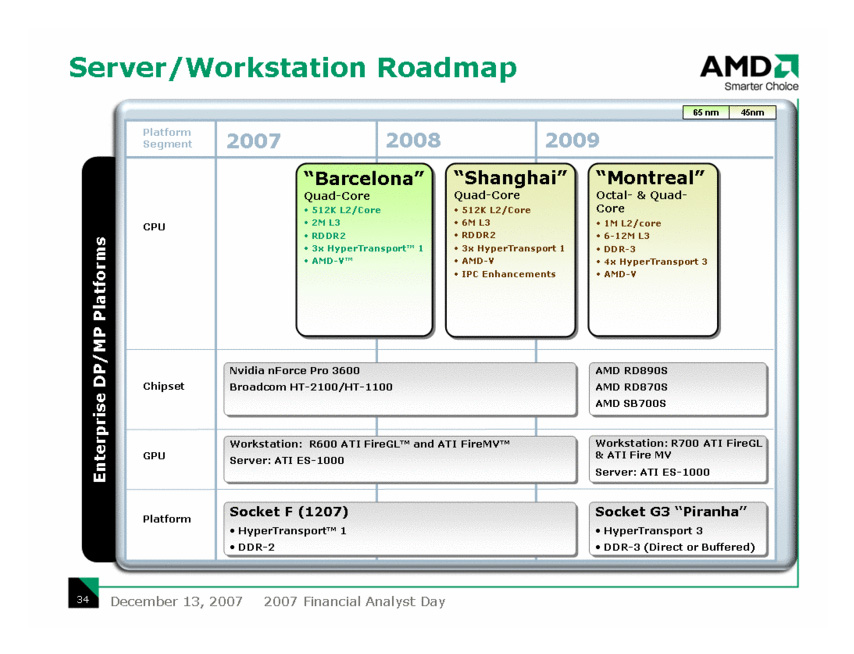Image resolution: width=854 pixels, height=654 pixels.
Task: Select "Broadcom HT-2100/HT-1100" chipset entry
Action: click(310, 387)
